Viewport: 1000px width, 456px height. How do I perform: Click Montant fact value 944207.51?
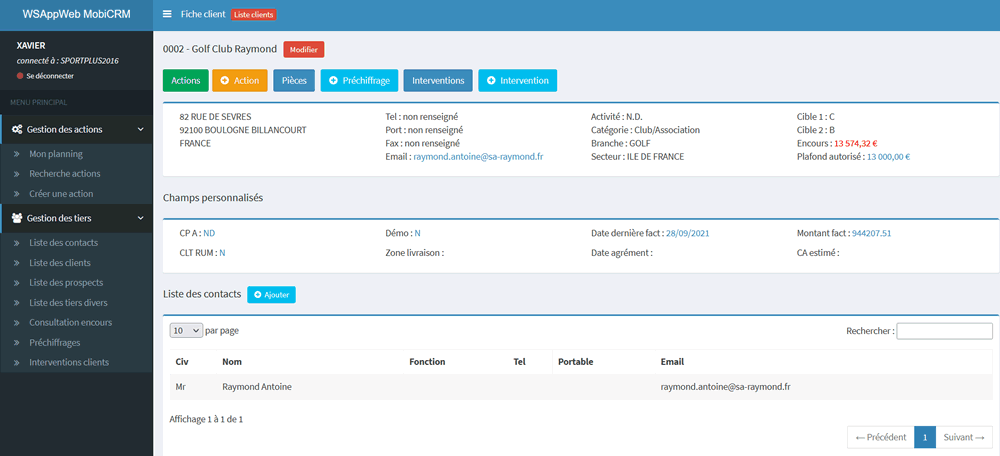click(x=871, y=233)
